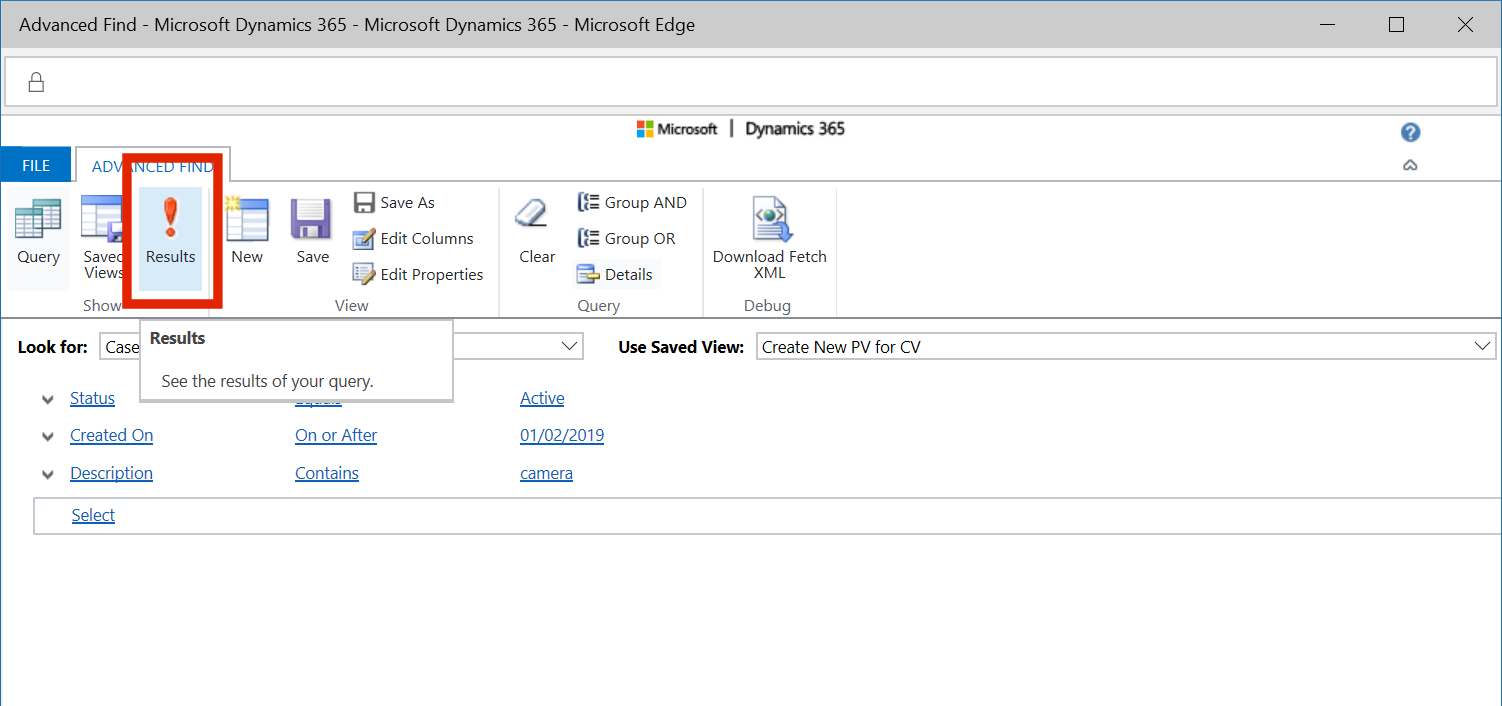Download Fetch XML file

(x=769, y=240)
